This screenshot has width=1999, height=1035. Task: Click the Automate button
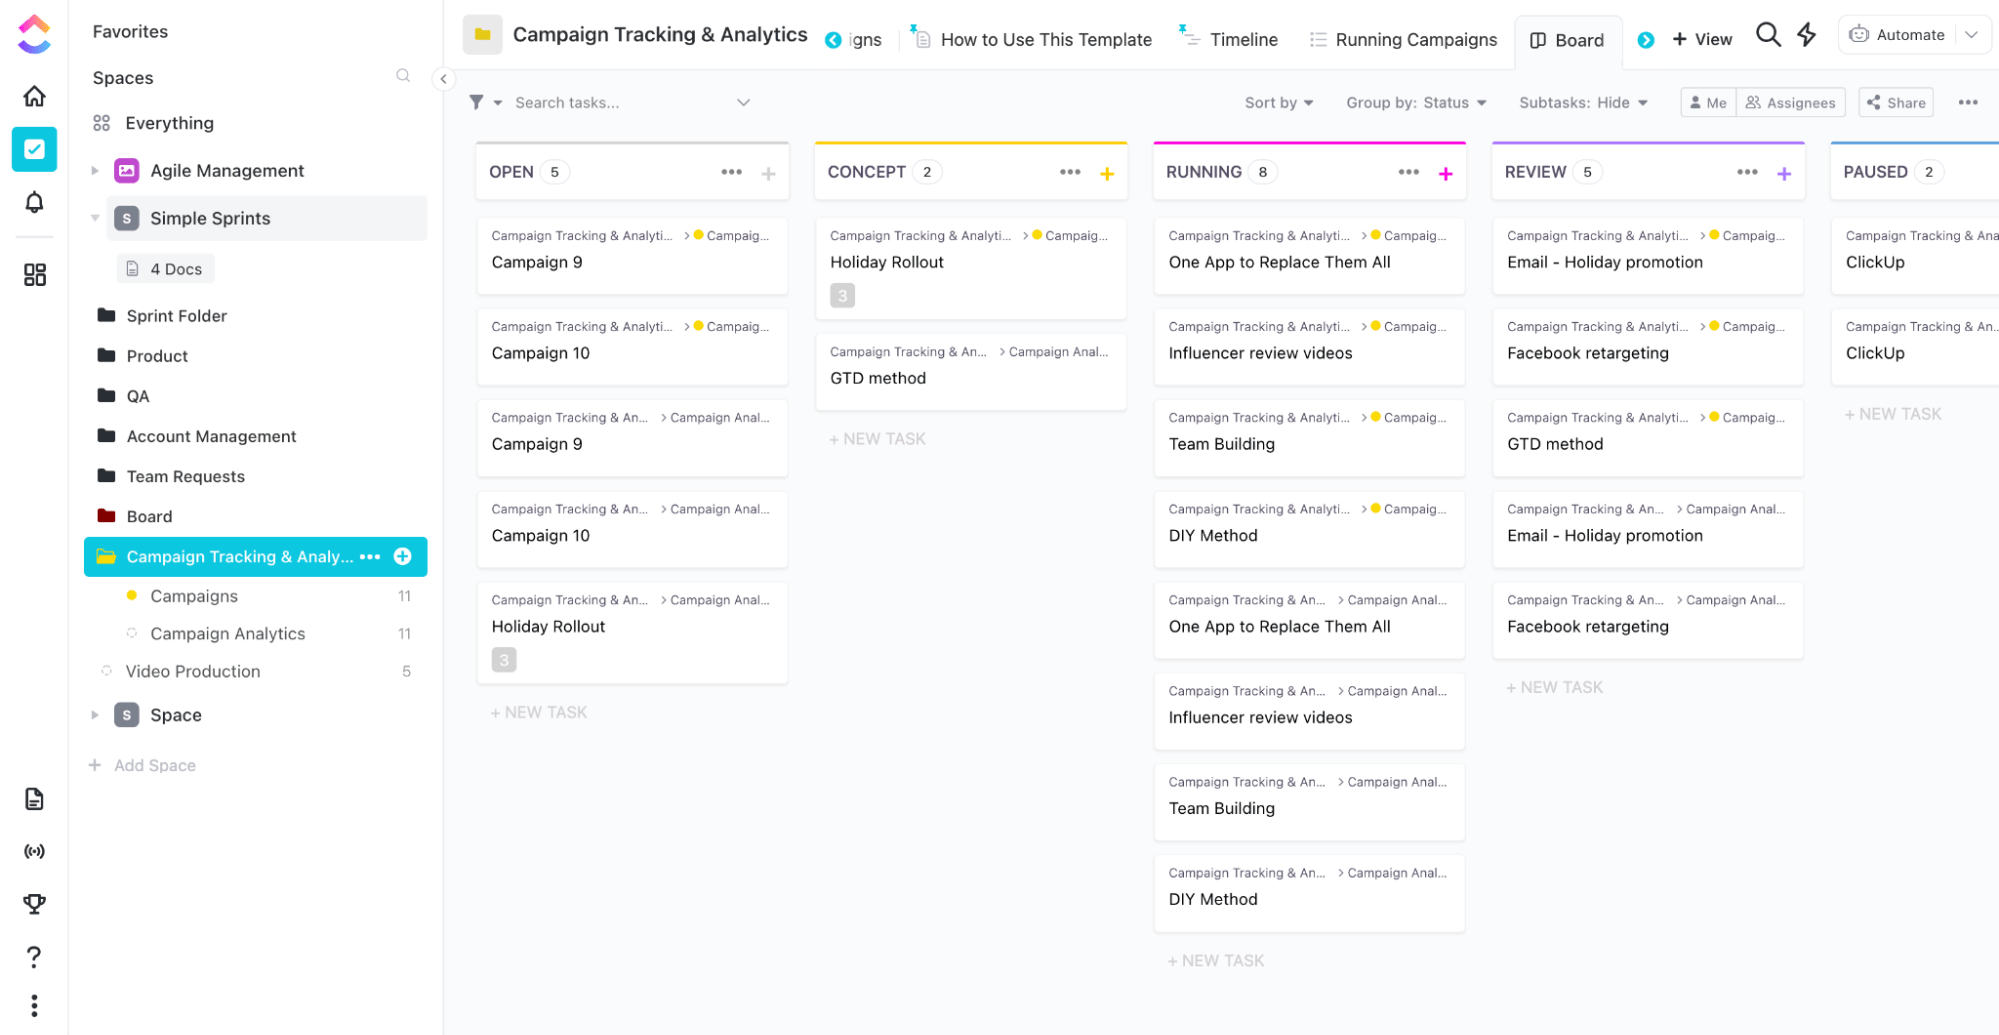(1897, 35)
